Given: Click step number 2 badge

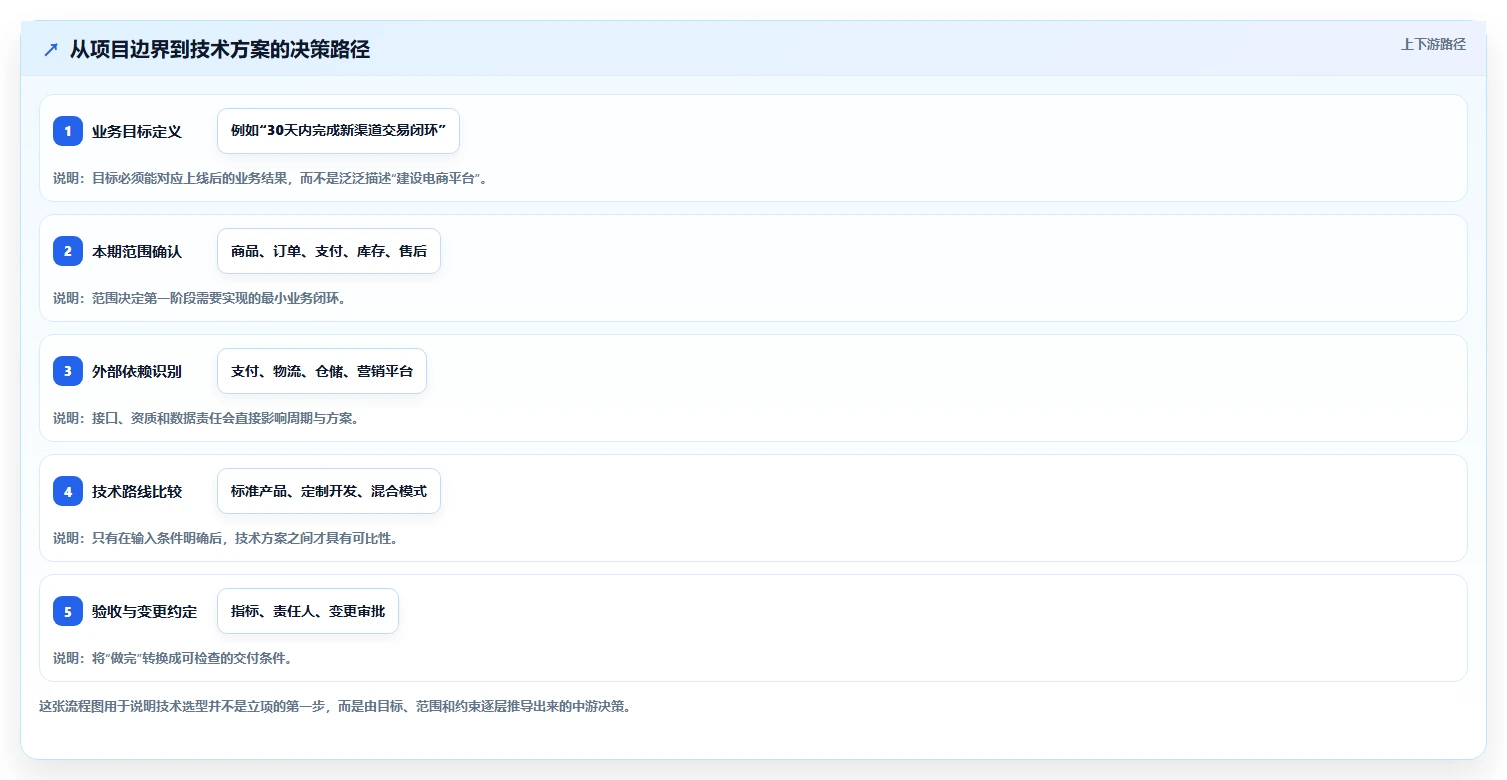Looking at the screenshot, I should click(x=68, y=251).
